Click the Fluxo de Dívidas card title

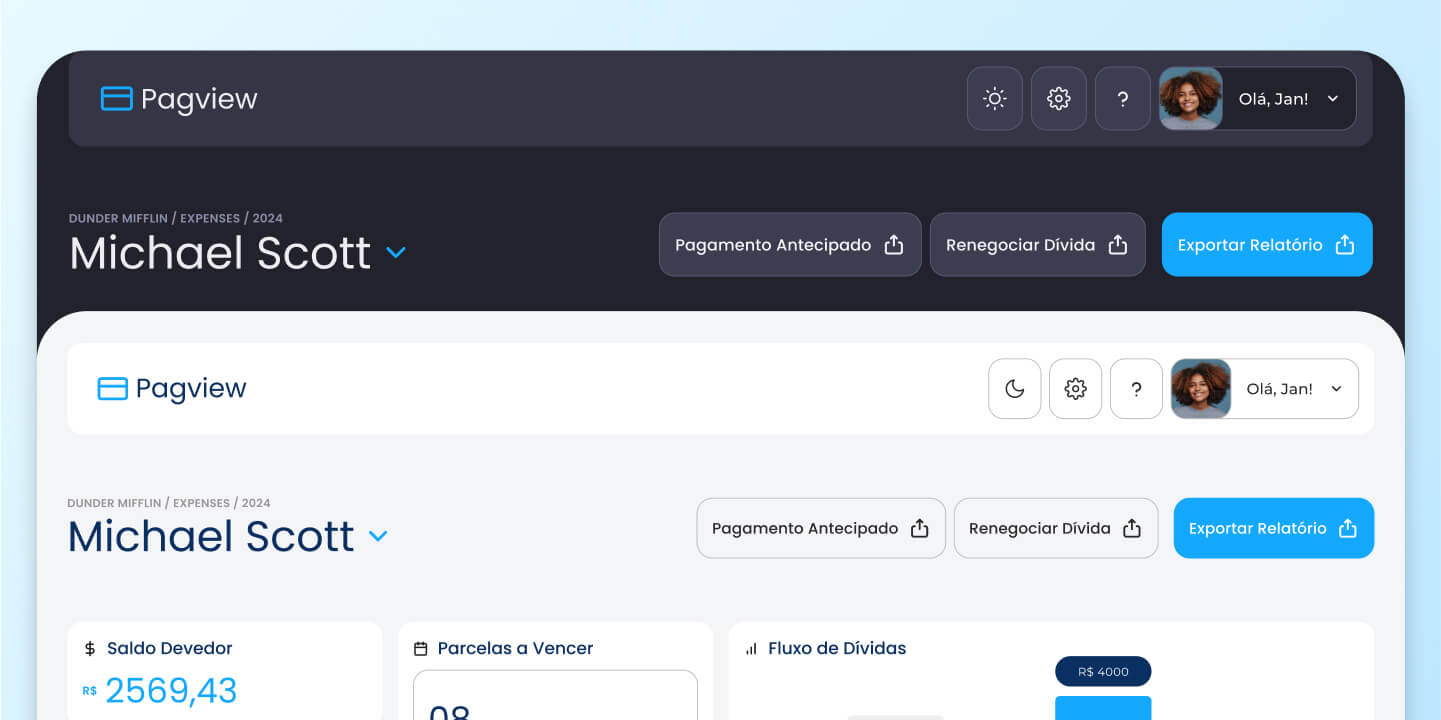(837, 648)
